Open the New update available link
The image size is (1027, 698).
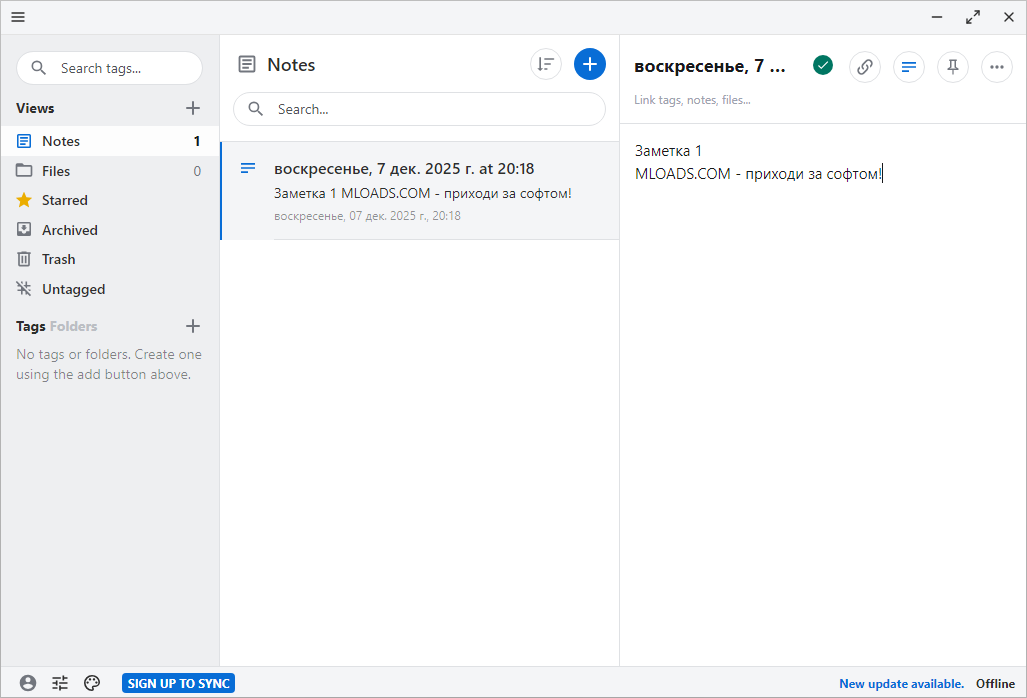(x=899, y=683)
